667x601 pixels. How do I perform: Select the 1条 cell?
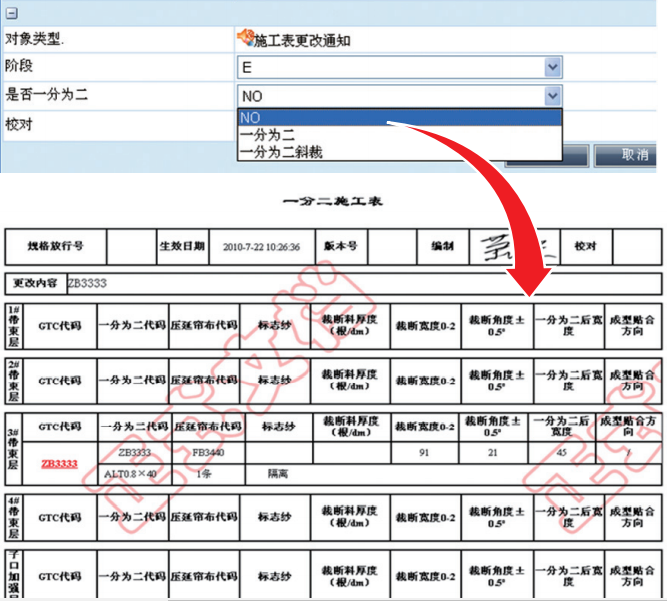pos(208,474)
